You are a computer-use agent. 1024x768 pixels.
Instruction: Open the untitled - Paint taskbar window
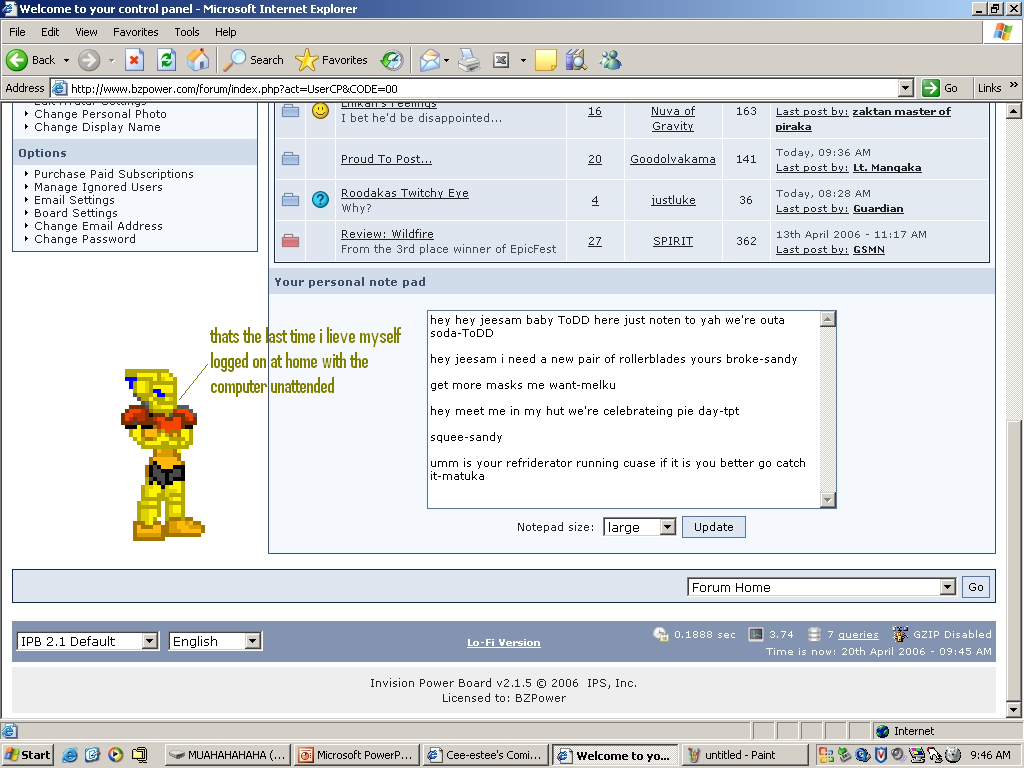point(745,755)
